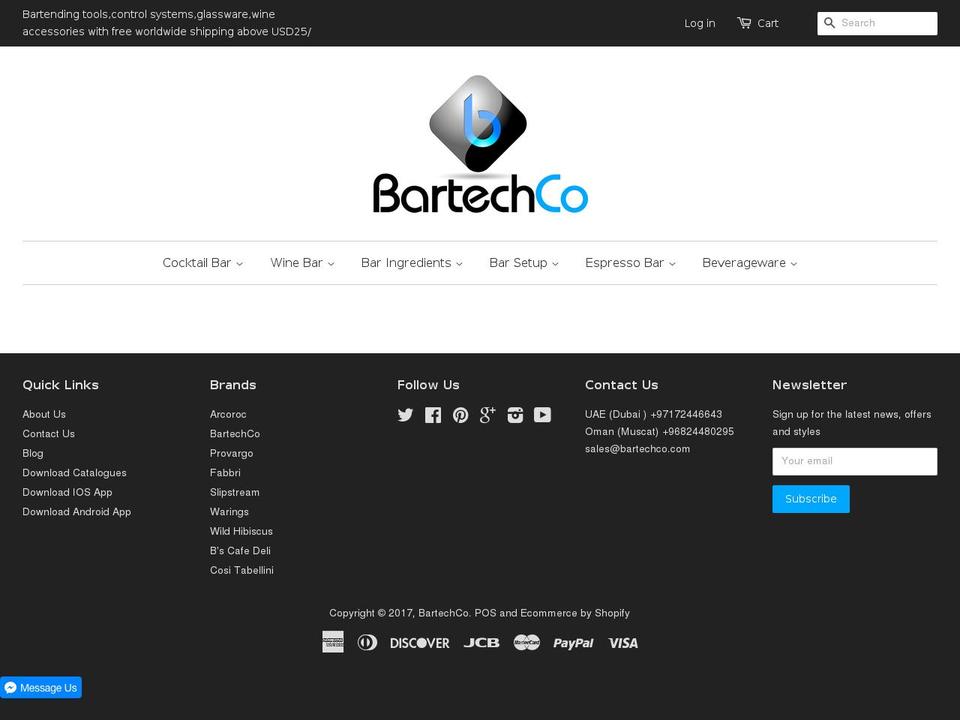960x720 pixels.
Task: Open the Provargo brand link
Action: 231,454
